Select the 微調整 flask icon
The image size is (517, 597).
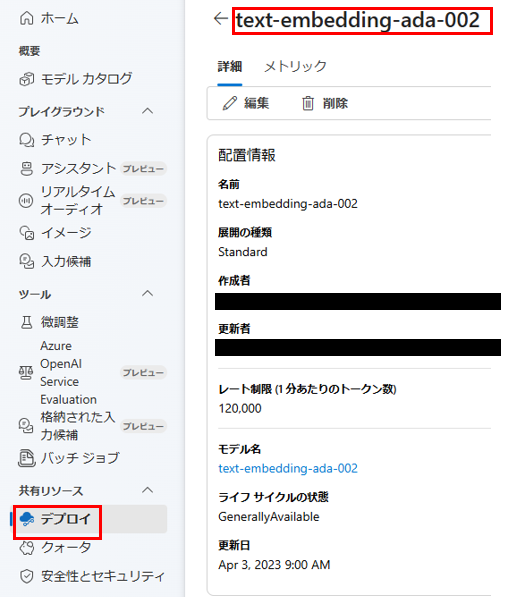coord(27,322)
